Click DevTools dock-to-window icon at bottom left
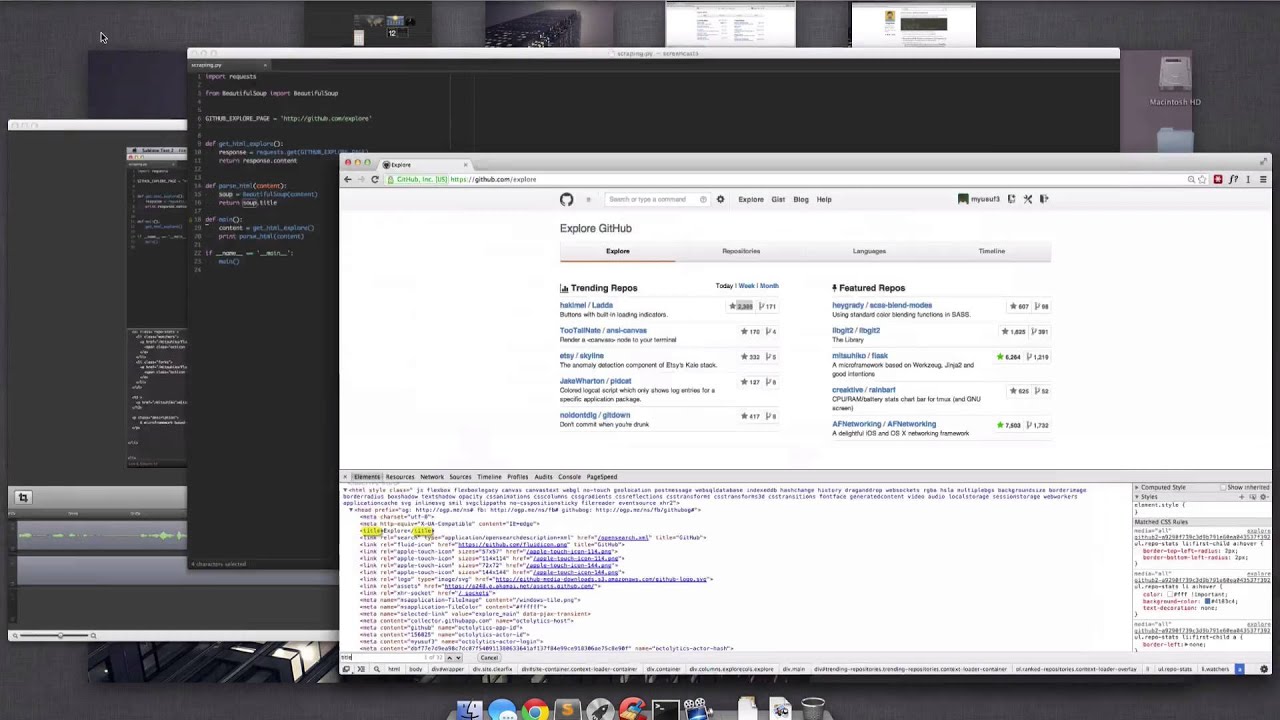1280x720 pixels. (x=346, y=669)
